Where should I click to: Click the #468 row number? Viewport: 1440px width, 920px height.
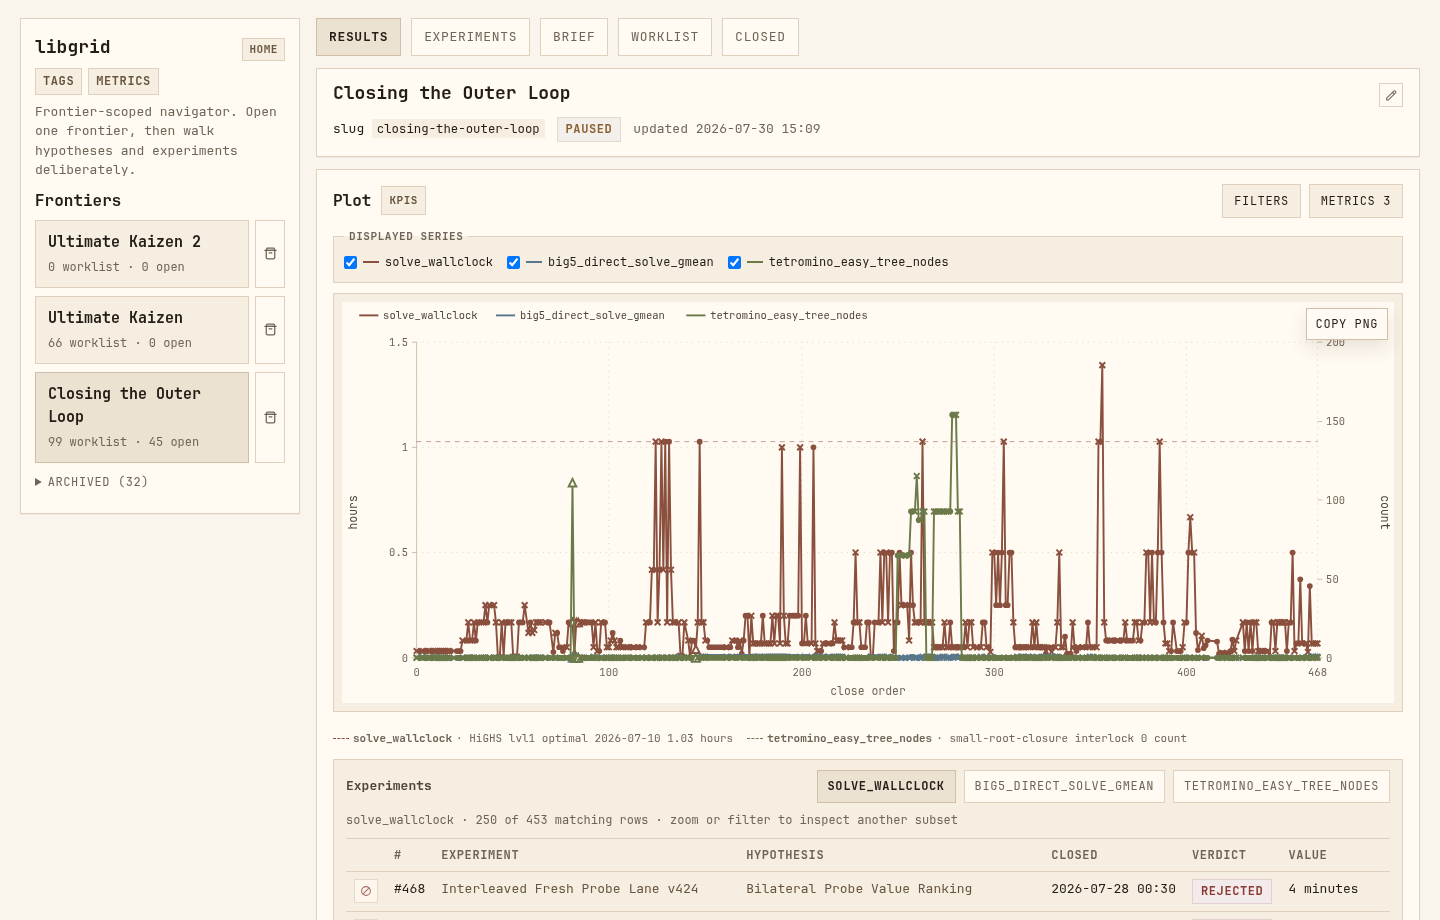click(409, 889)
